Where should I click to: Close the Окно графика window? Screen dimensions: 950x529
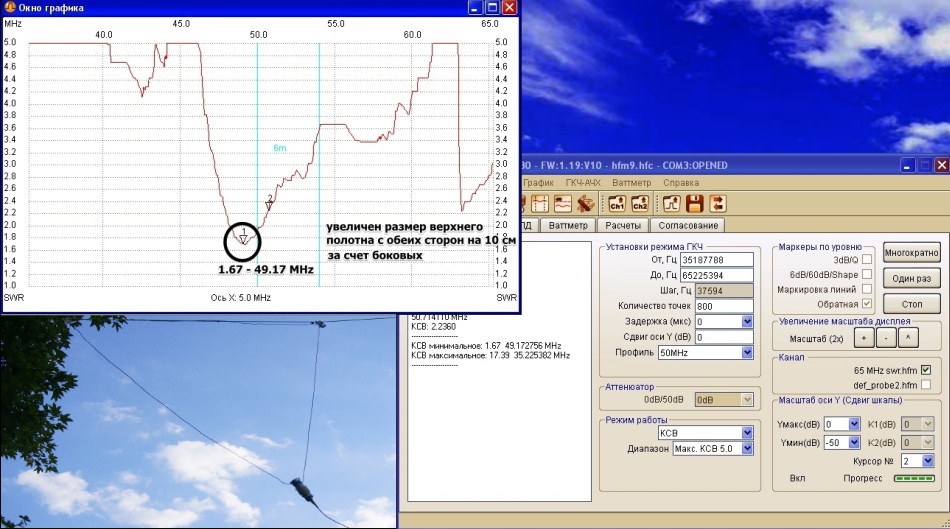pos(510,7)
